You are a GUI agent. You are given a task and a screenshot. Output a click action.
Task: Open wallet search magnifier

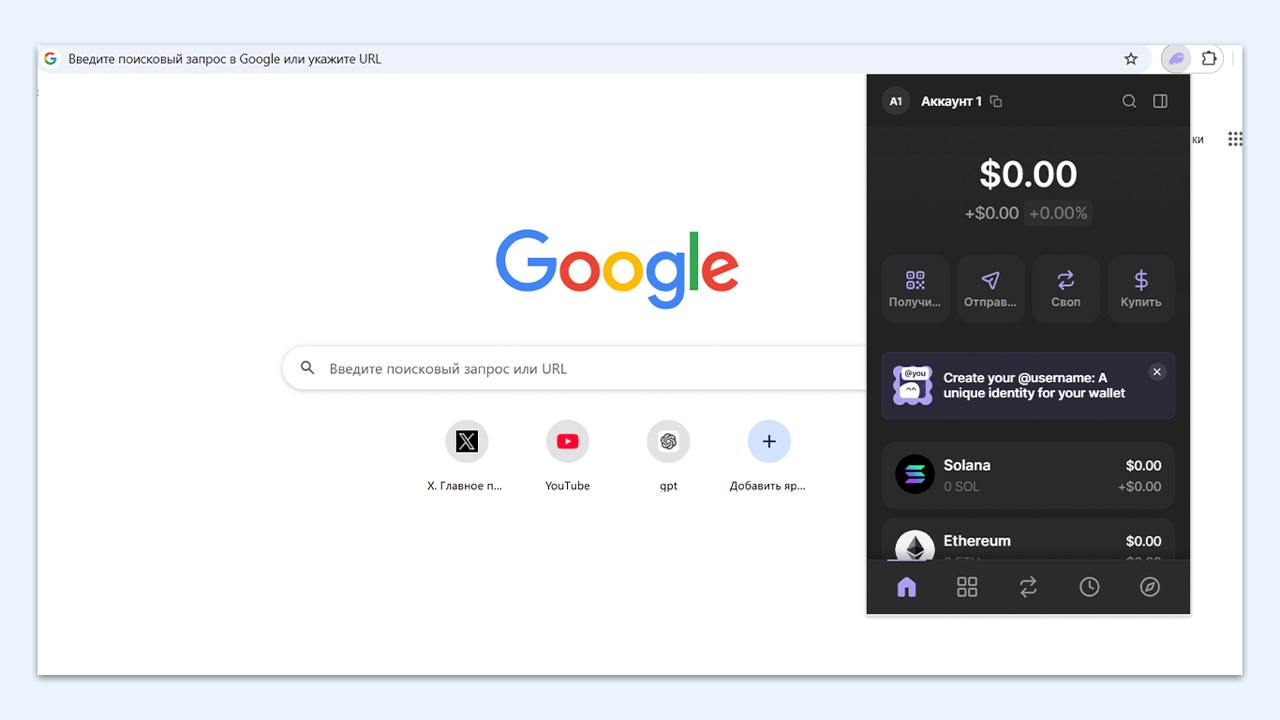pyautogui.click(x=1129, y=101)
